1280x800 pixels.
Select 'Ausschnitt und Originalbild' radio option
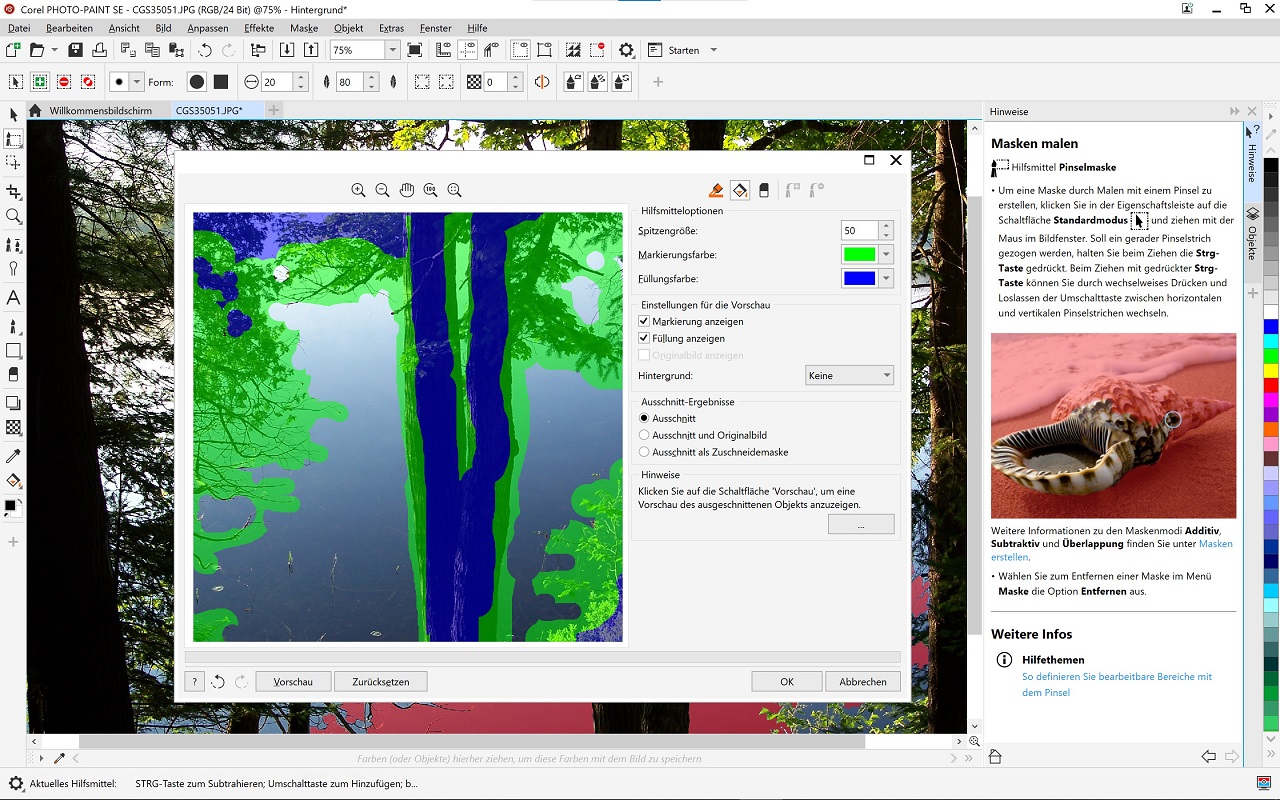pos(645,435)
